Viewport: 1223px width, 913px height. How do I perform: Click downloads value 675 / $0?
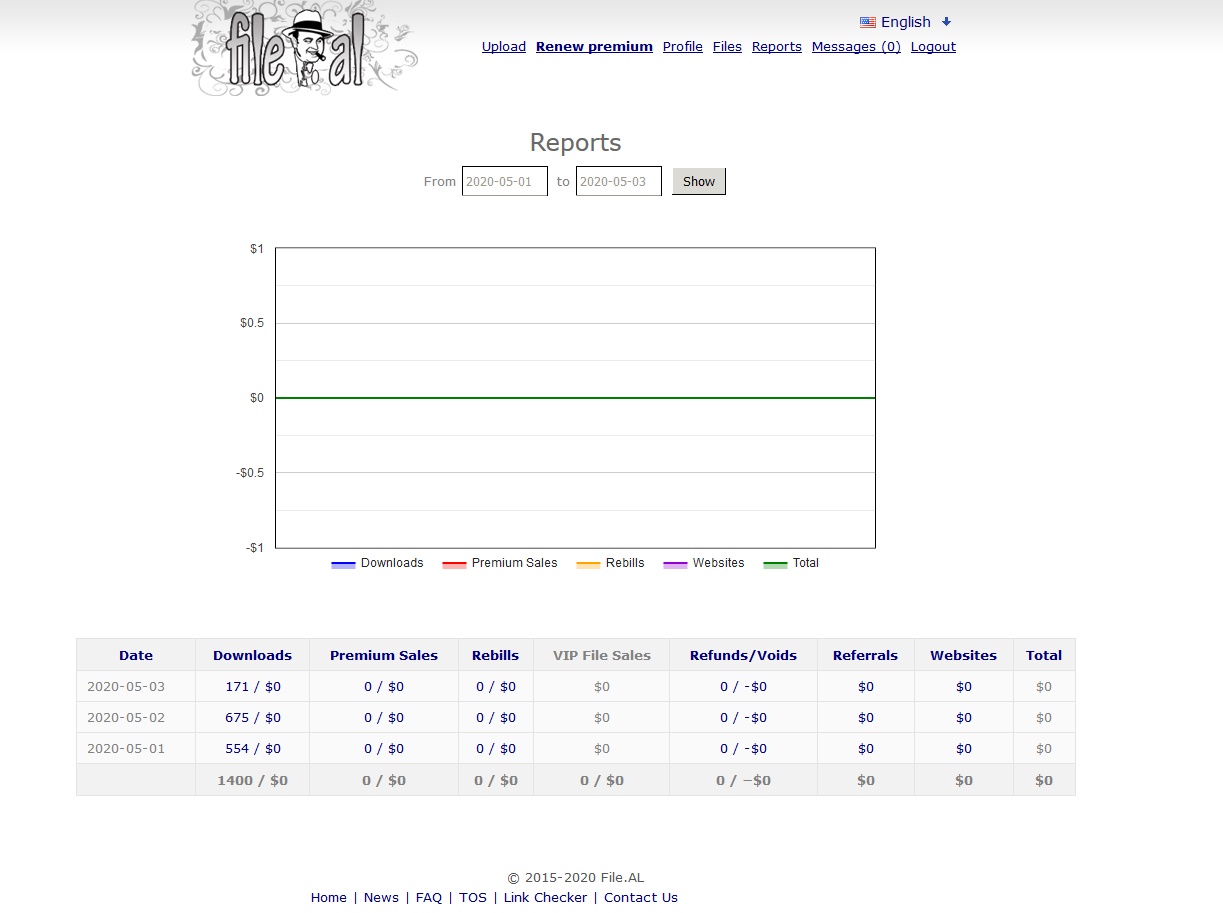coord(252,717)
